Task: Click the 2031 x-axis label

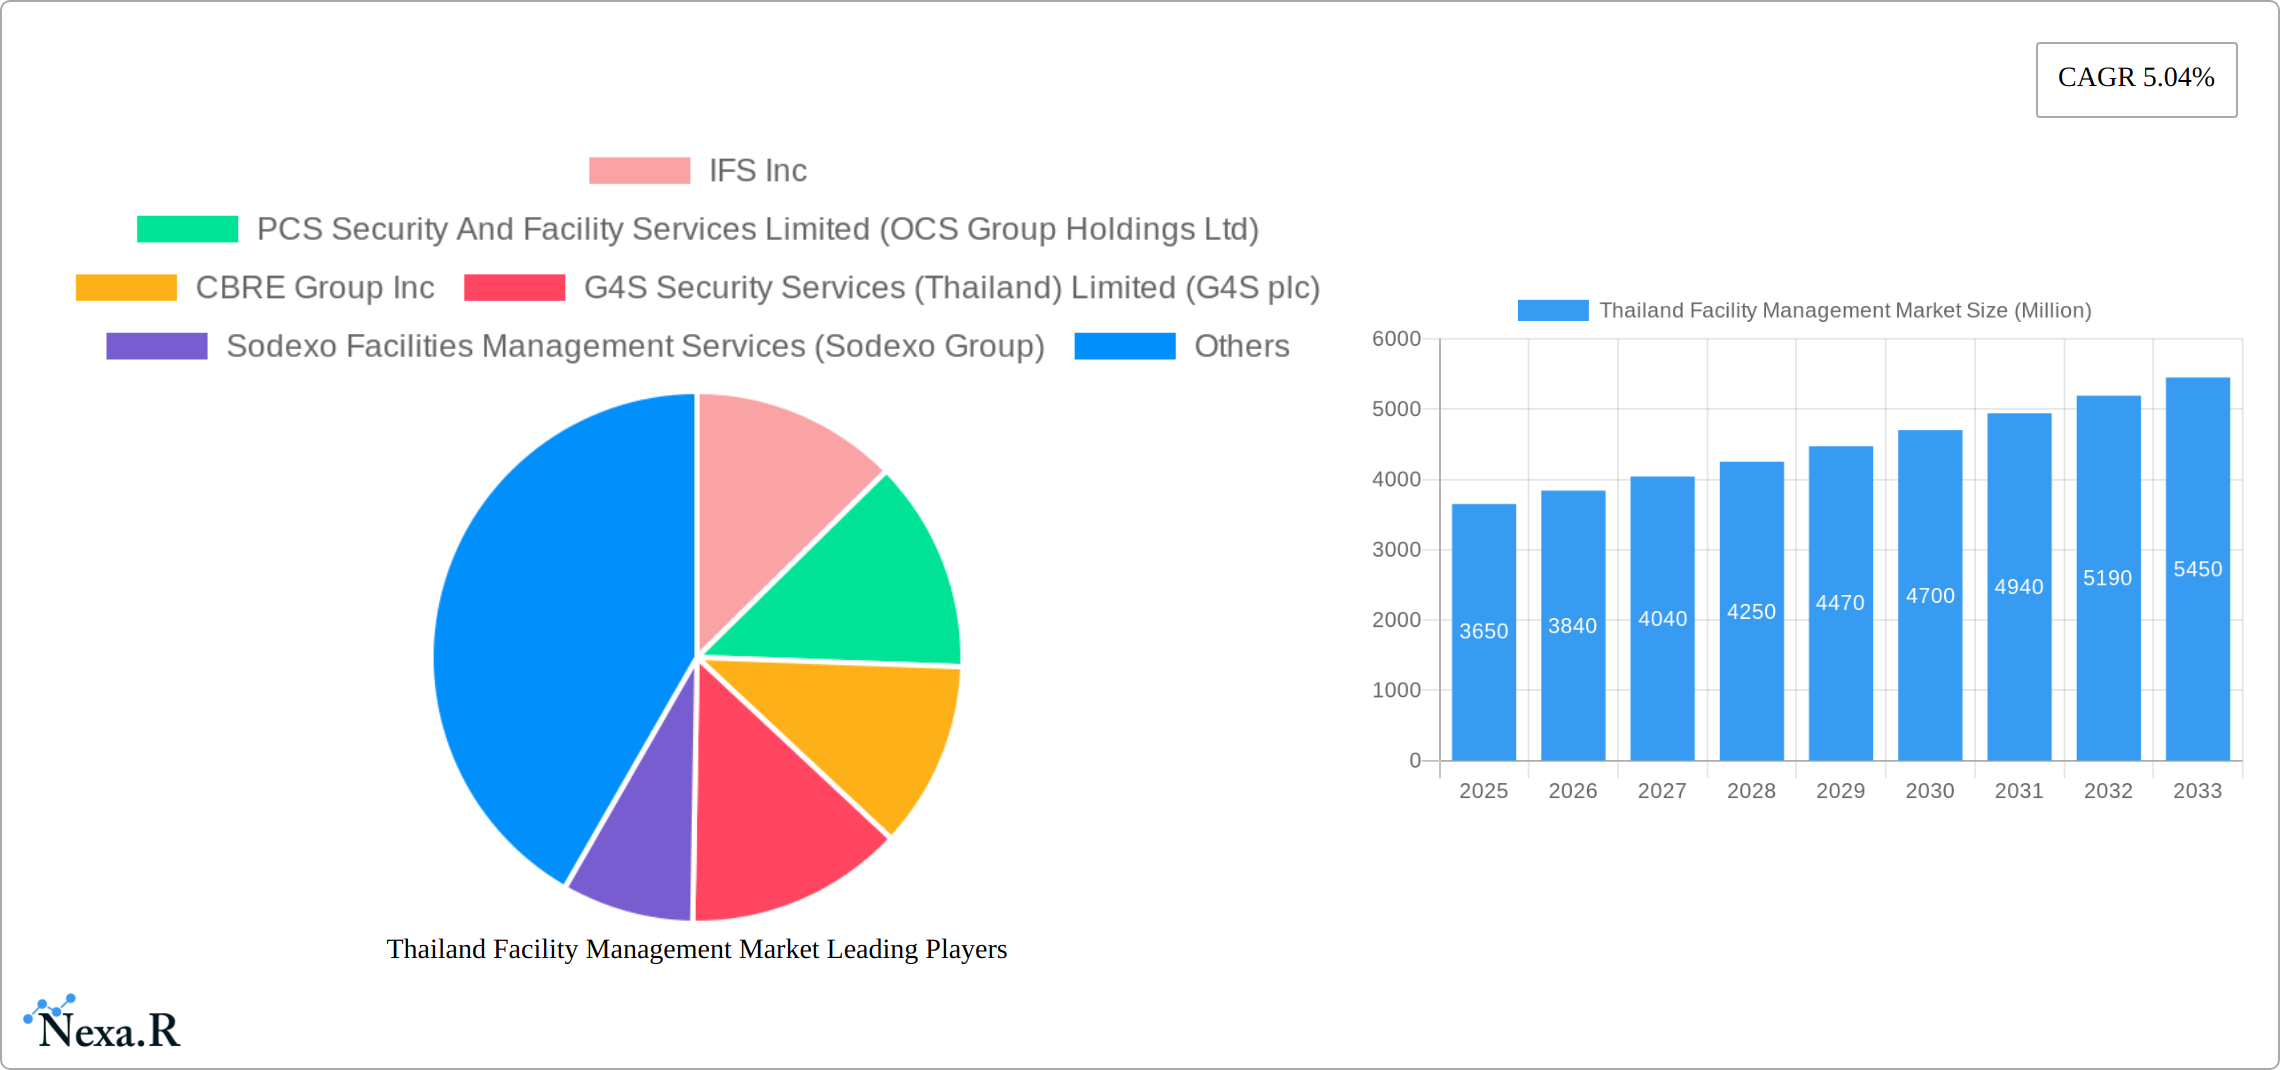Action: pos(2019,791)
